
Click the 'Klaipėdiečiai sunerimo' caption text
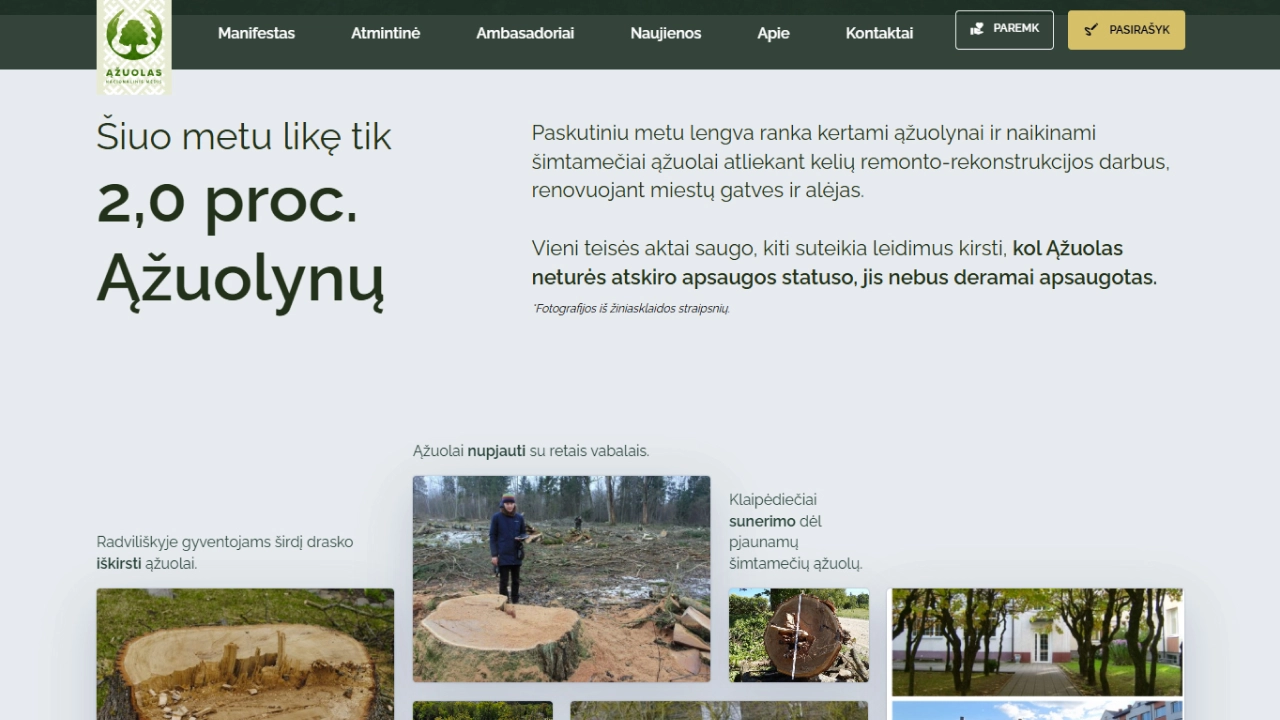pyautogui.click(x=795, y=531)
